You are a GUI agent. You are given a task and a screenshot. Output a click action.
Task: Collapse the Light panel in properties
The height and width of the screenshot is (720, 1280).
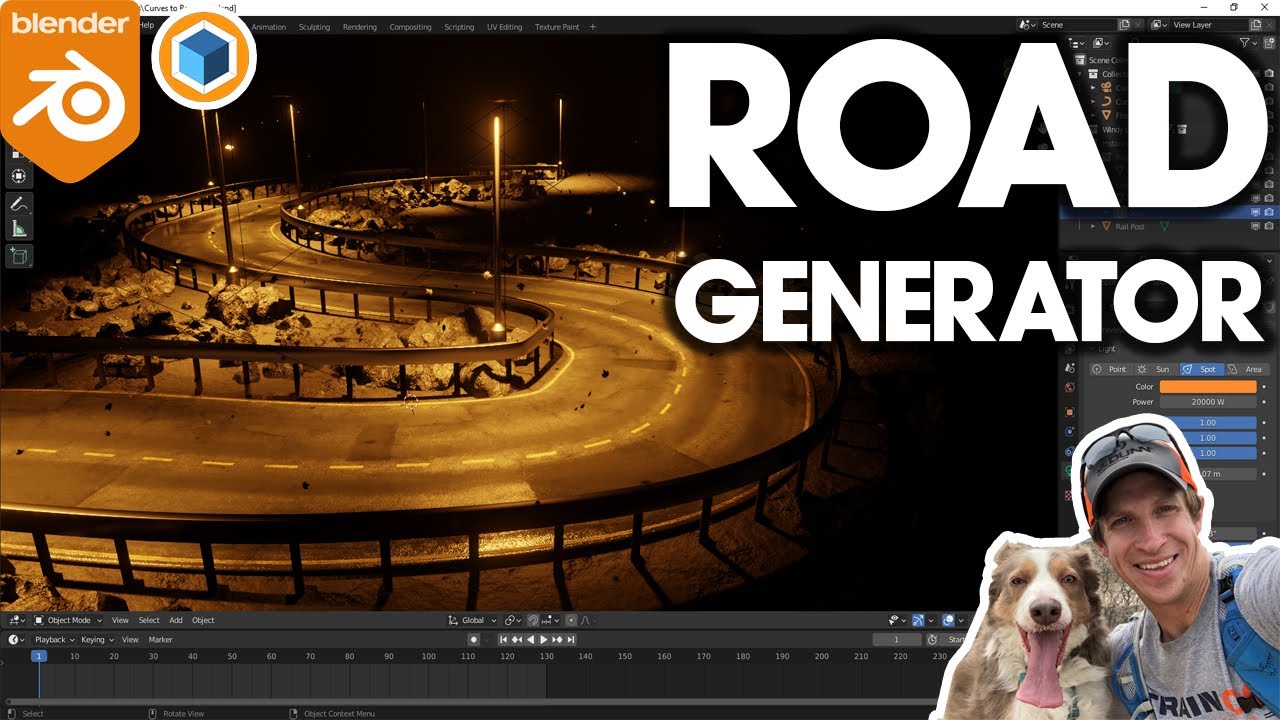point(1094,349)
